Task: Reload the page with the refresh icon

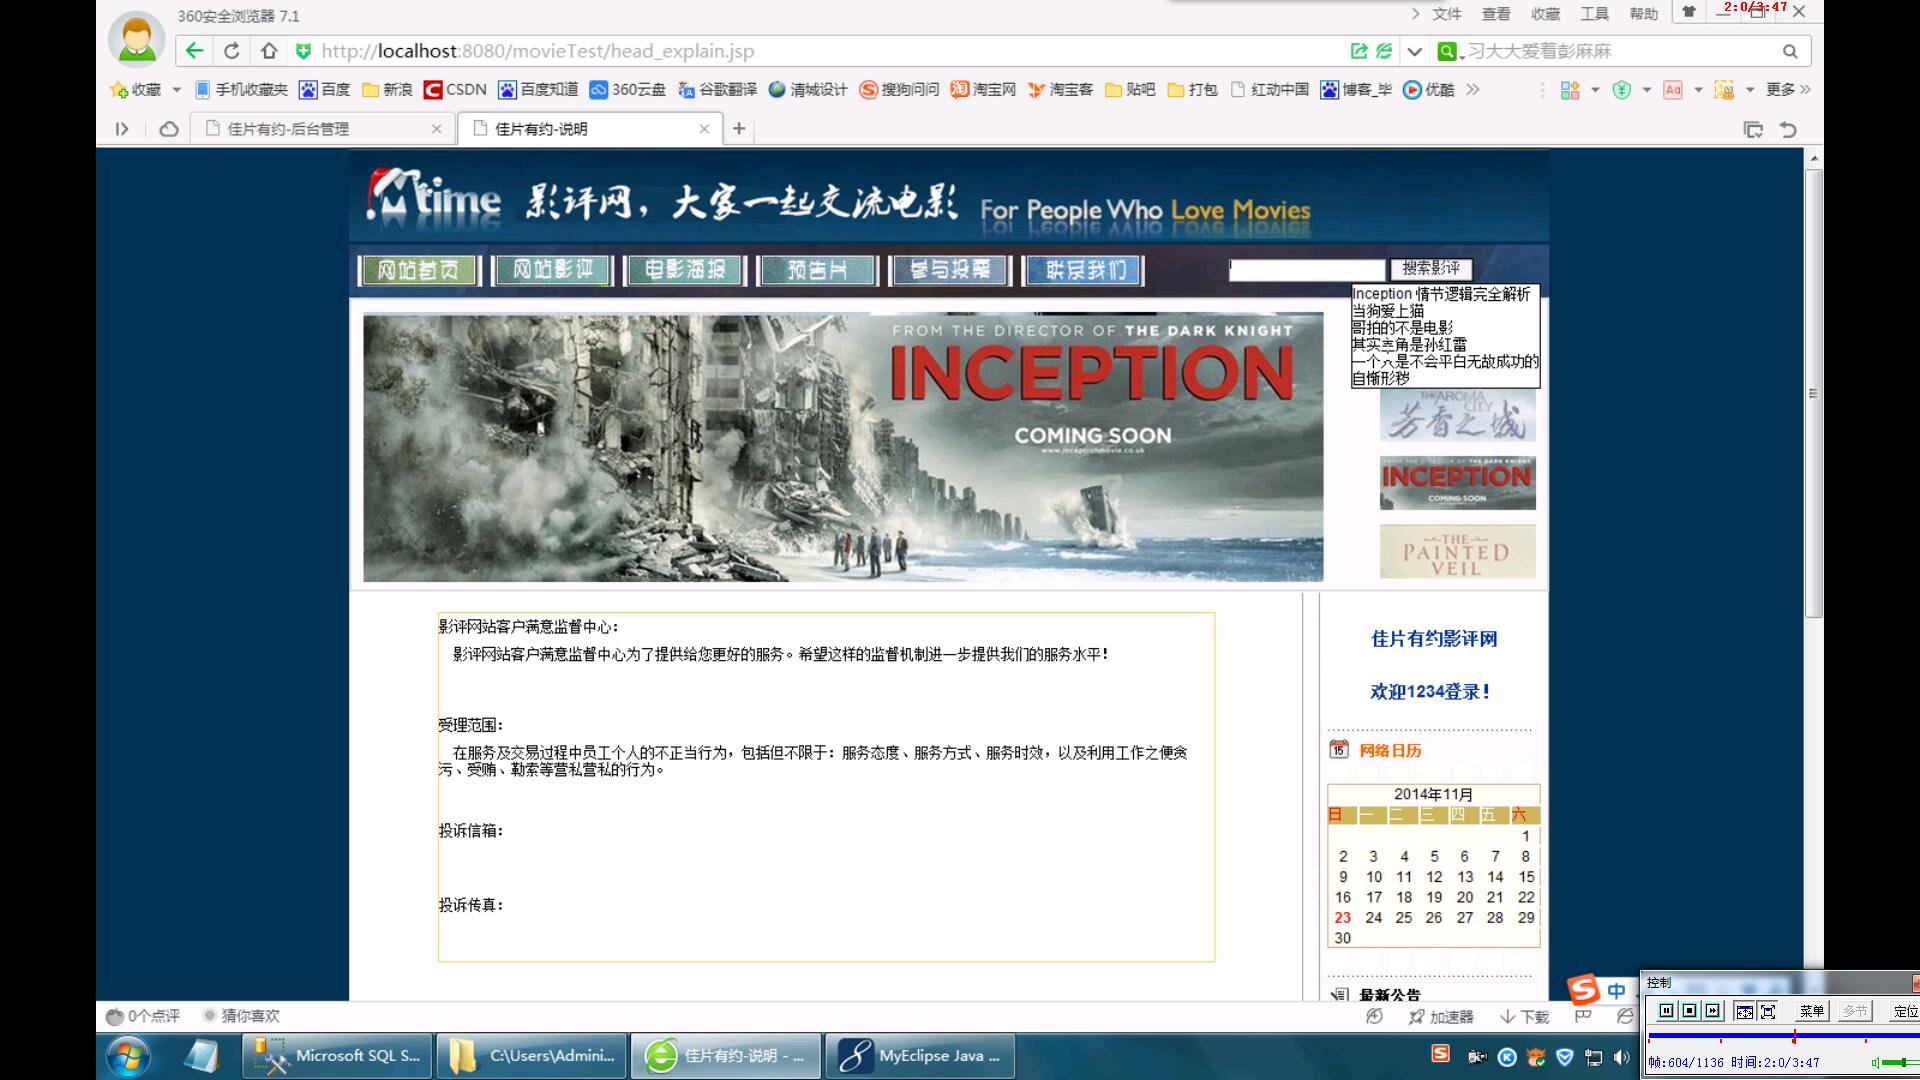Action: point(232,51)
